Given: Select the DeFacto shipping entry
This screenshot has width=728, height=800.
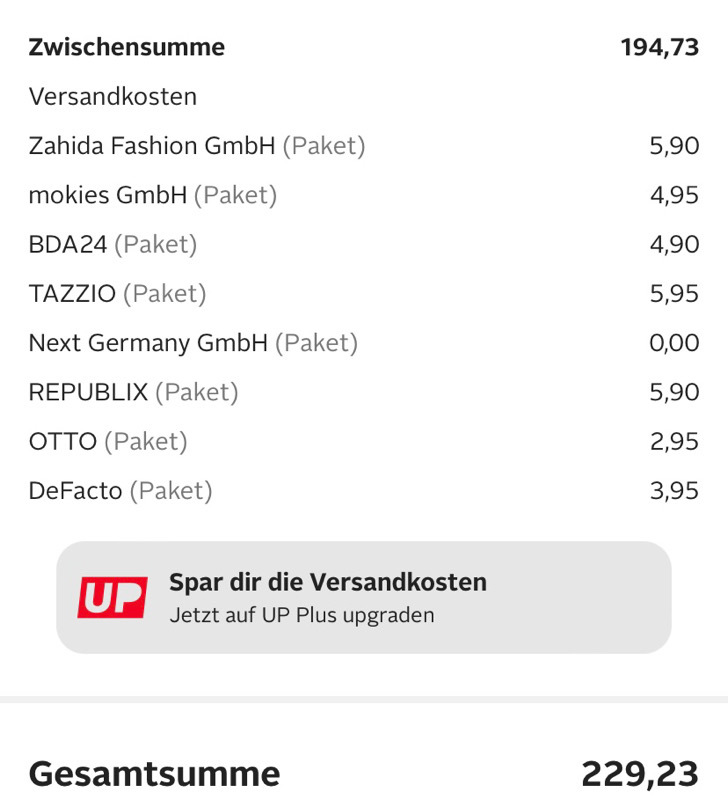Looking at the screenshot, I should tap(364, 491).
